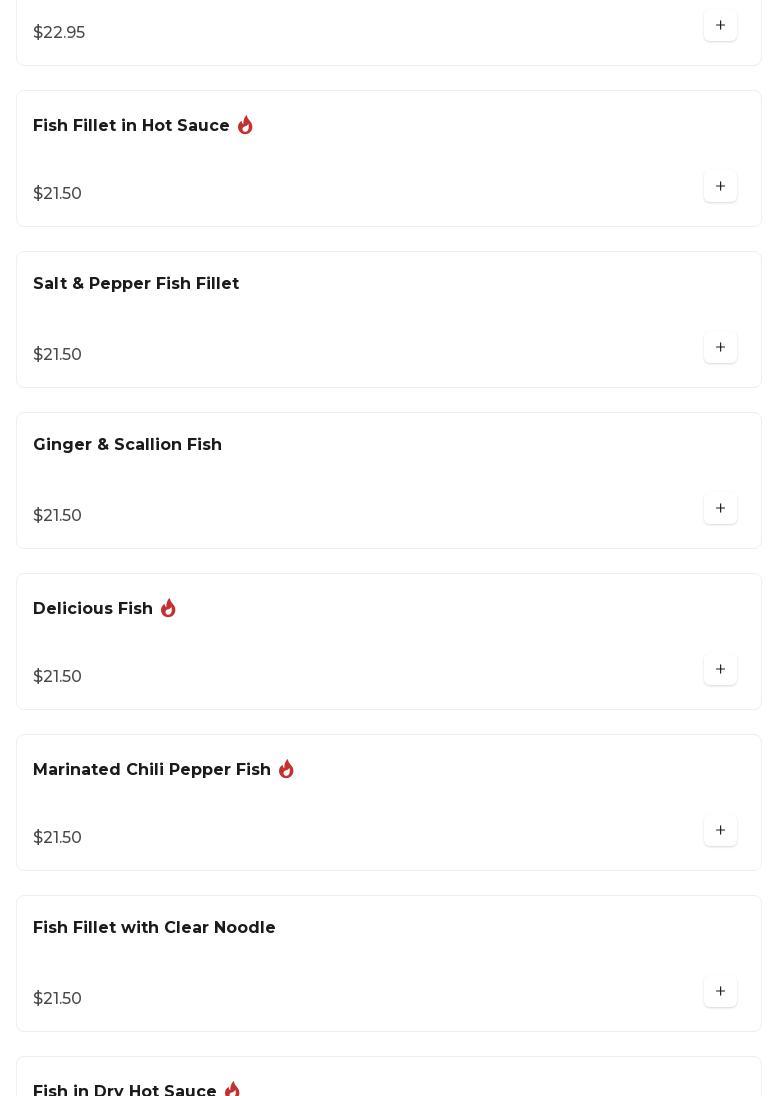The height and width of the screenshot is (1096, 778).
Task: Click the $22.95 price label
Action: [59, 33]
